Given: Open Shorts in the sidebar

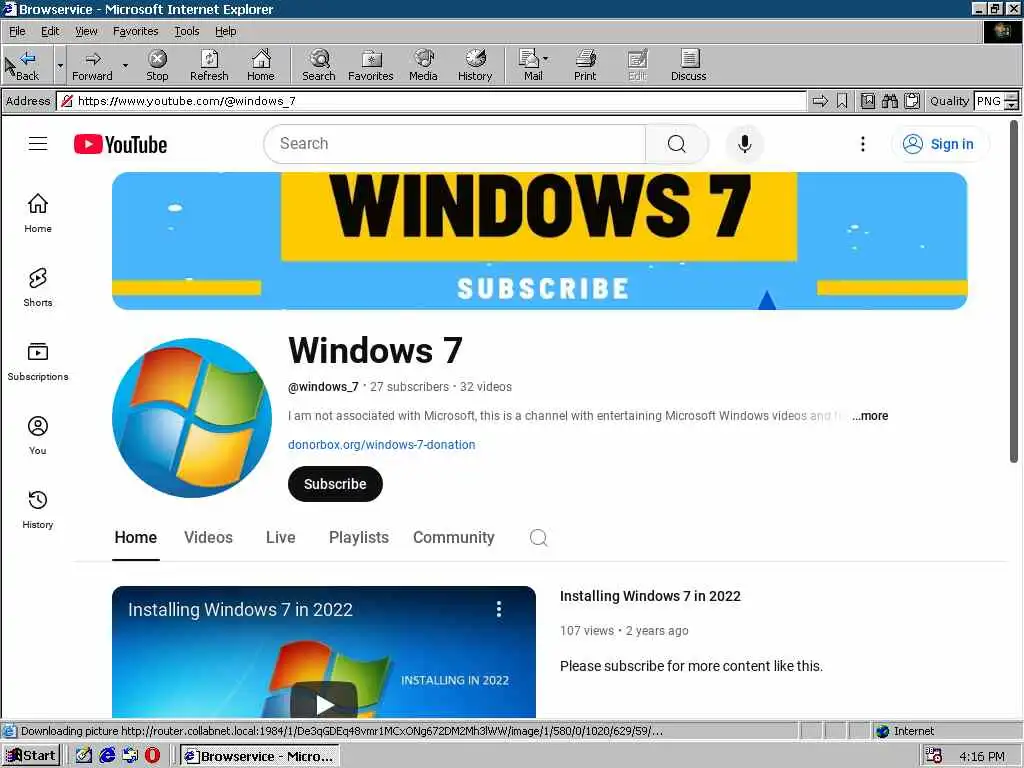Looking at the screenshot, I should (x=38, y=287).
